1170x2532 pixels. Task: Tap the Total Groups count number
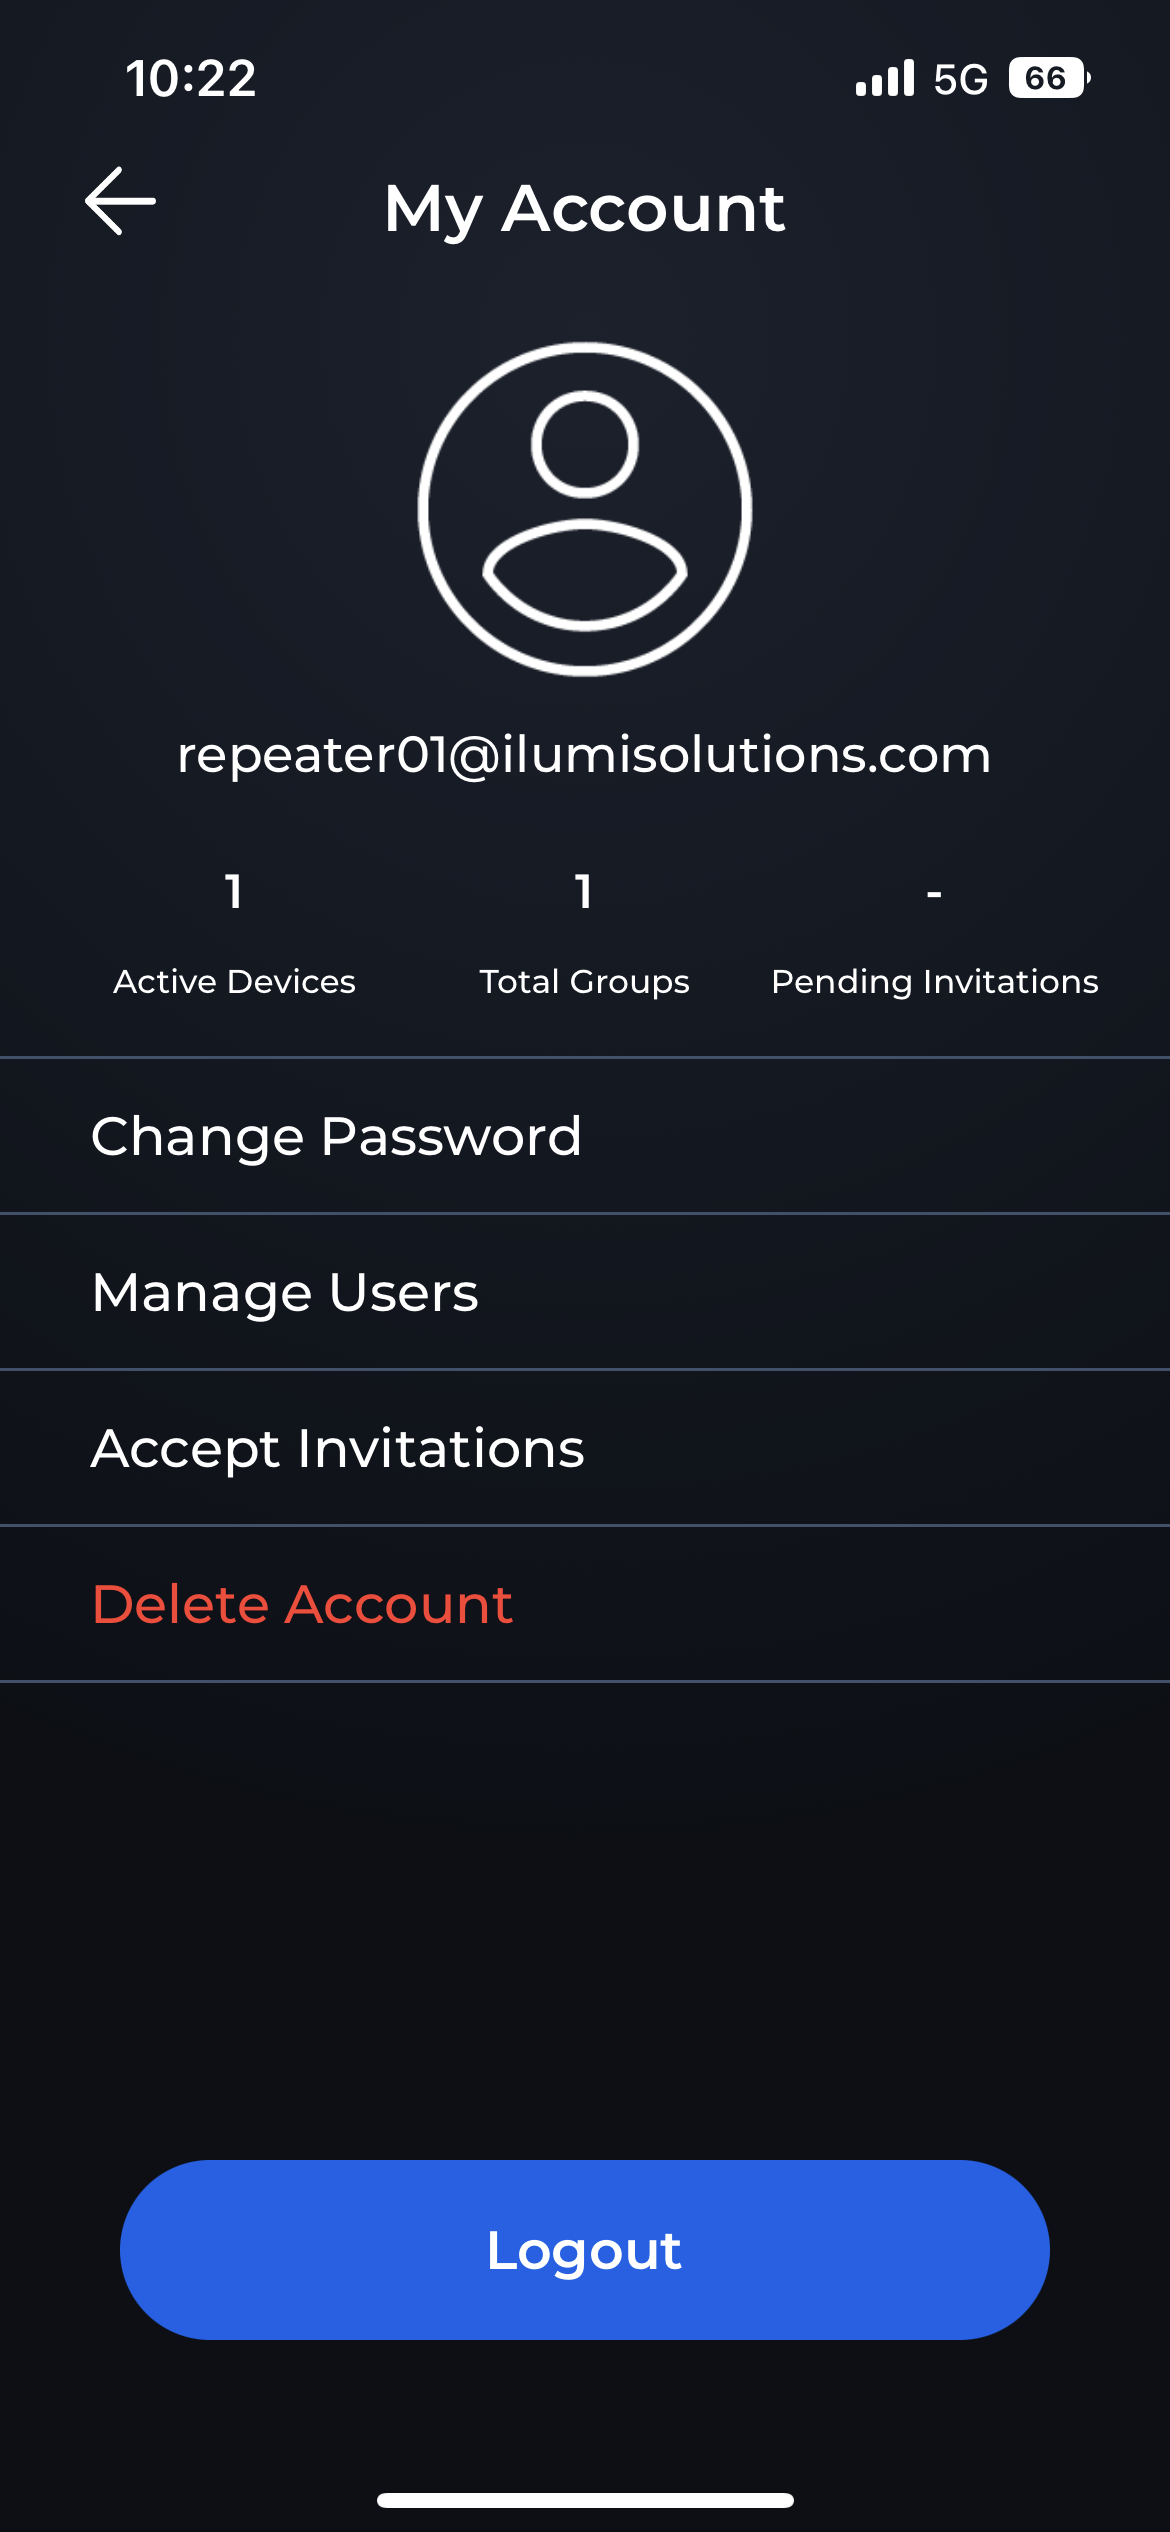(584, 891)
